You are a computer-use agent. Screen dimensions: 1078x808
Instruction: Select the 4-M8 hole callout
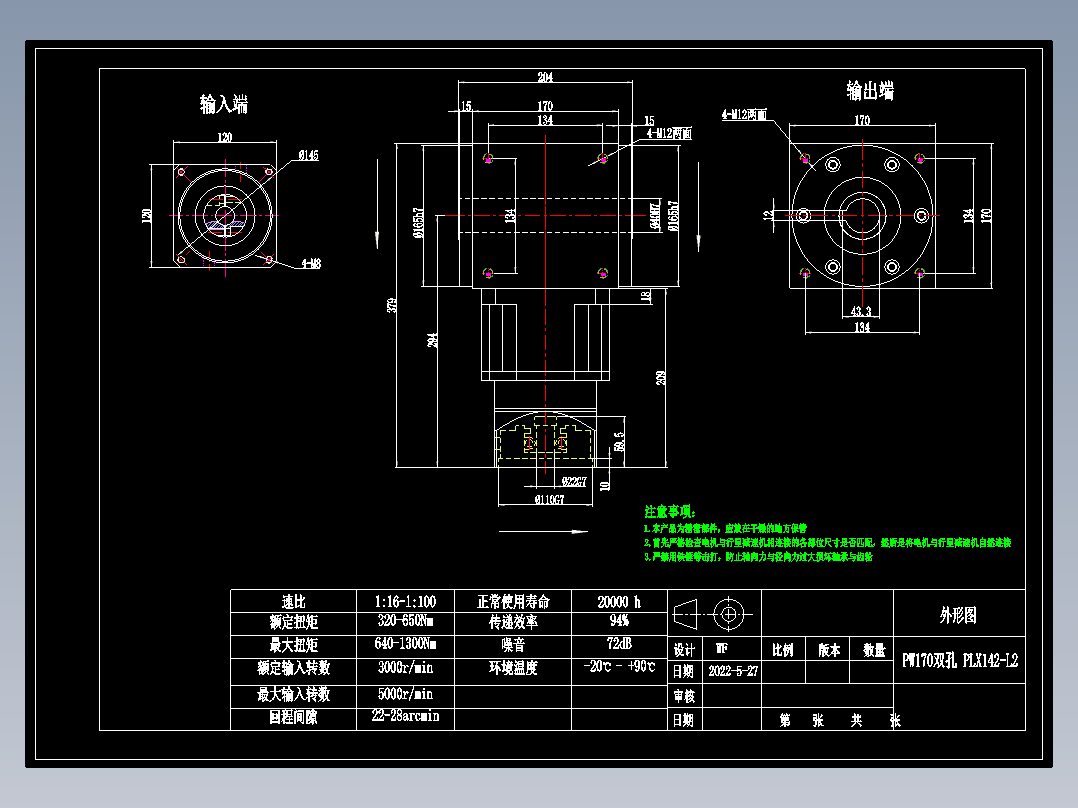[312, 261]
